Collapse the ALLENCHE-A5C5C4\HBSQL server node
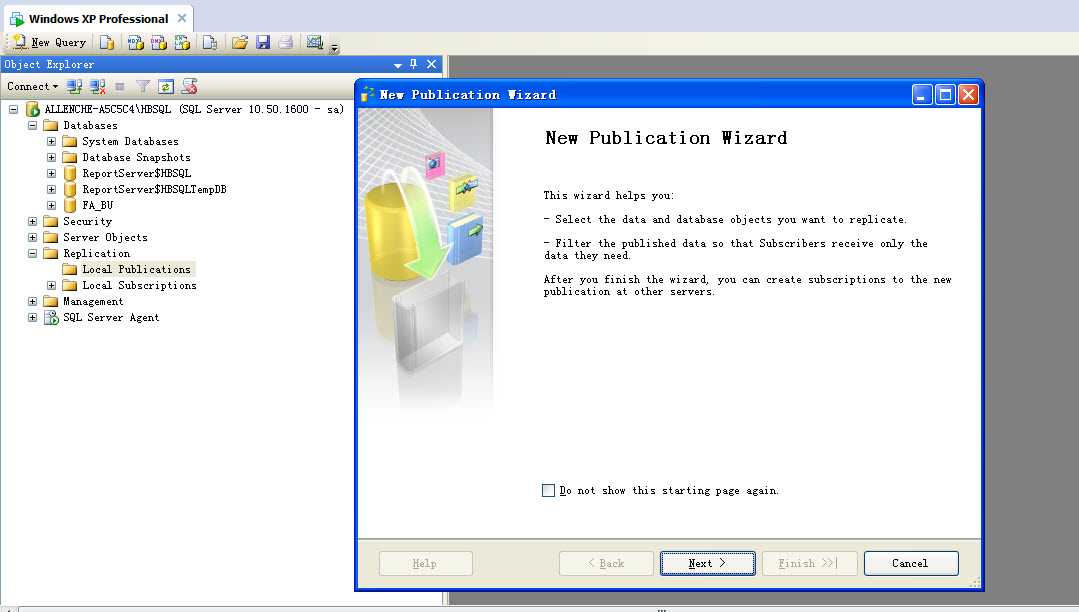 click(x=13, y=109)
